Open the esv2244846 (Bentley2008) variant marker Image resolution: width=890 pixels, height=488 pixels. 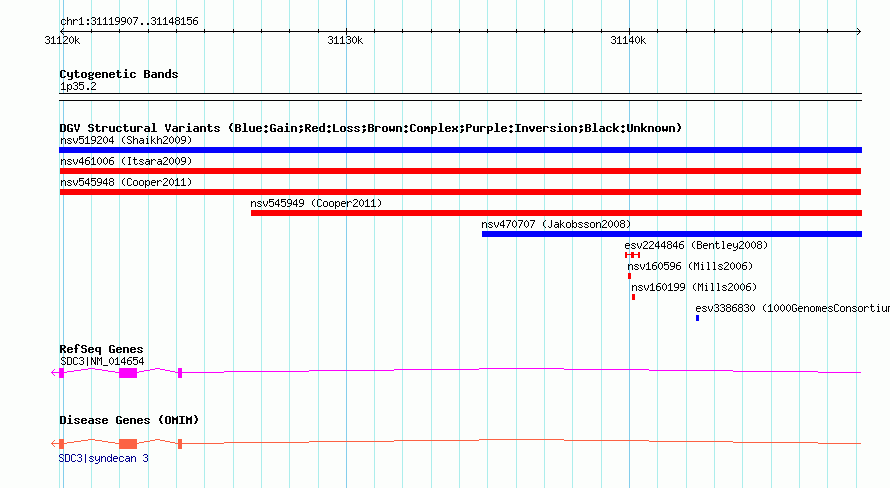click(632, 255)
